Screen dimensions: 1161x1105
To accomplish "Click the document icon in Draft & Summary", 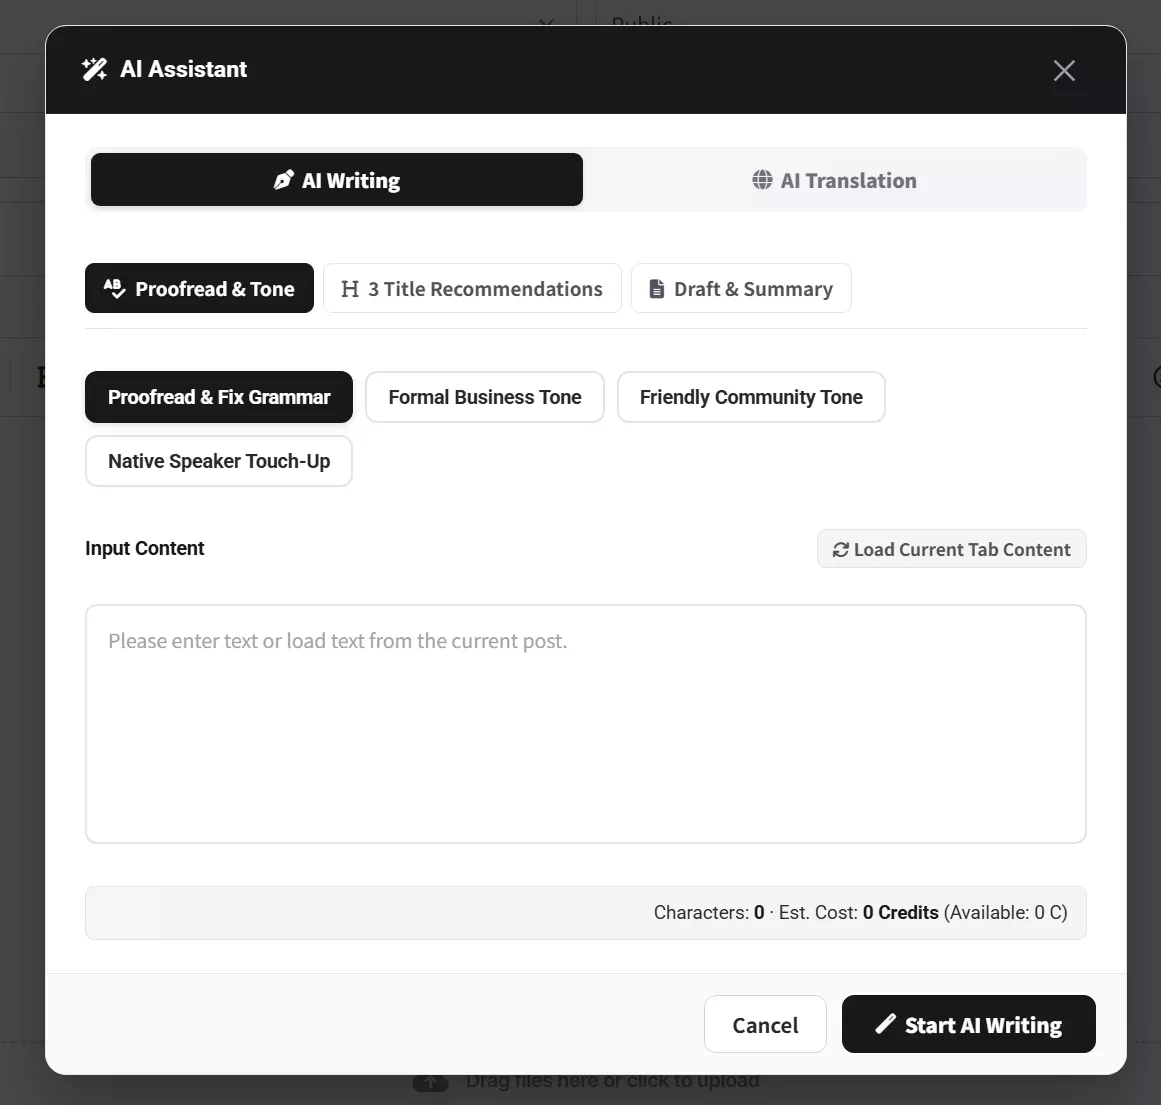I will click(656, 289).
